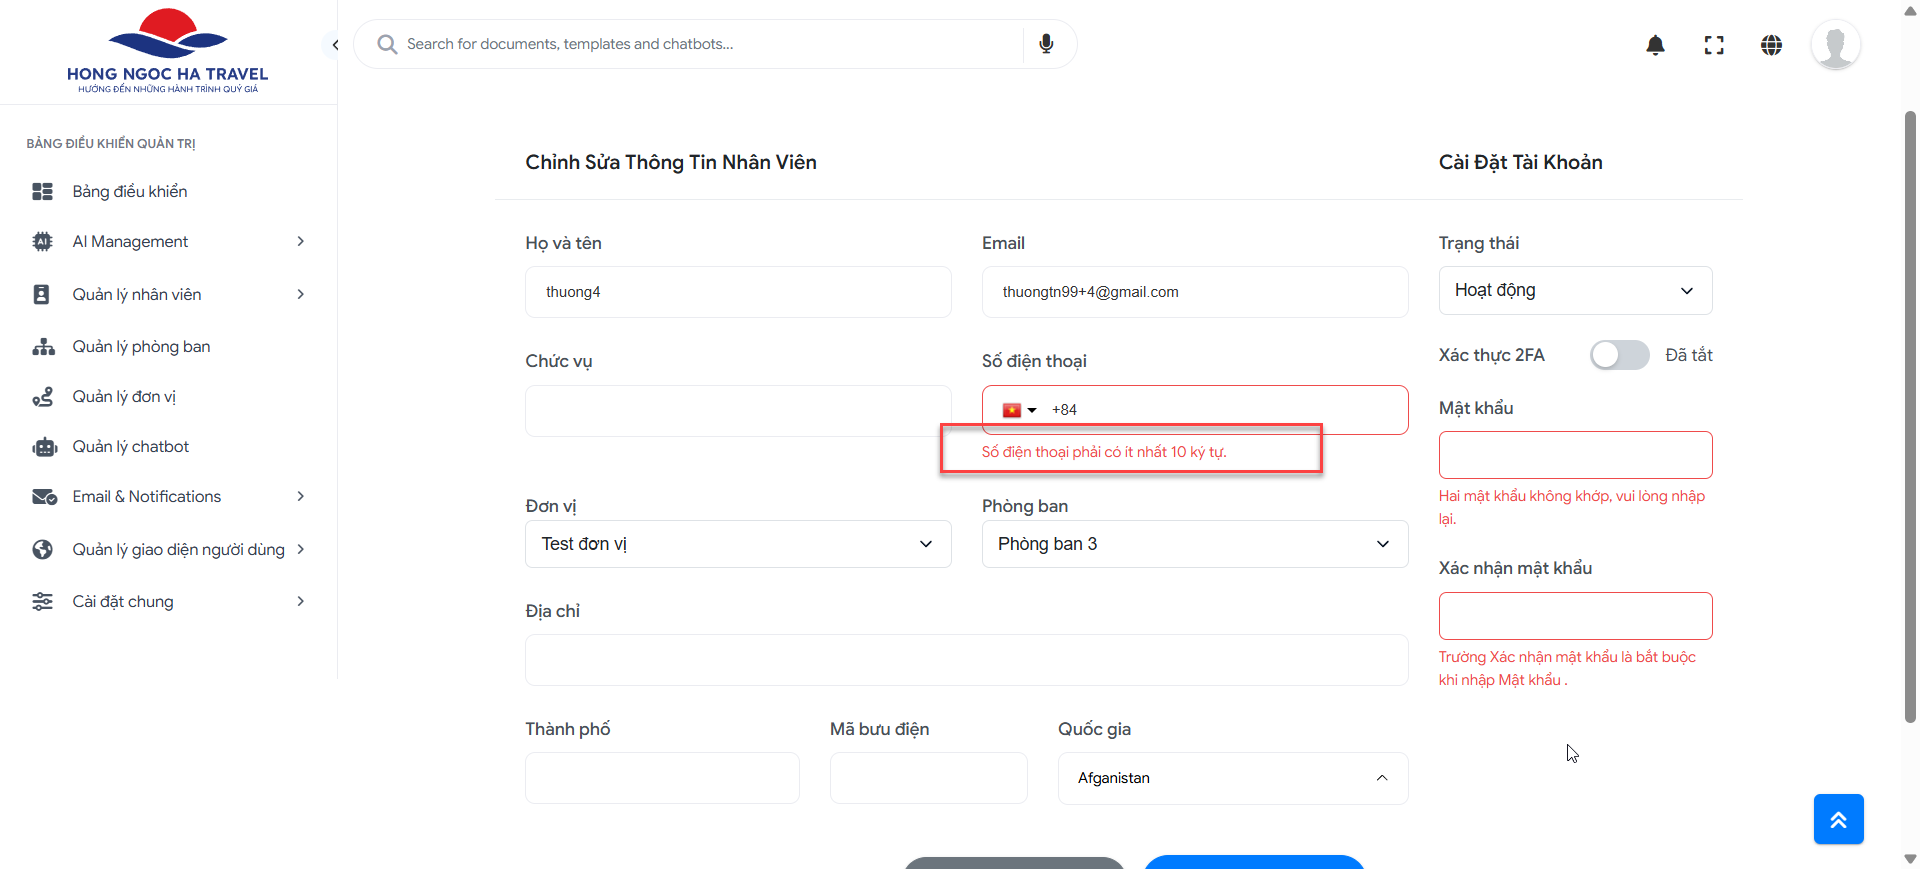Click the scroll-to-top double arrow button
The width and height of the screenshot is (1920, 869).
pyautogui.click(x=1838, y=819)
